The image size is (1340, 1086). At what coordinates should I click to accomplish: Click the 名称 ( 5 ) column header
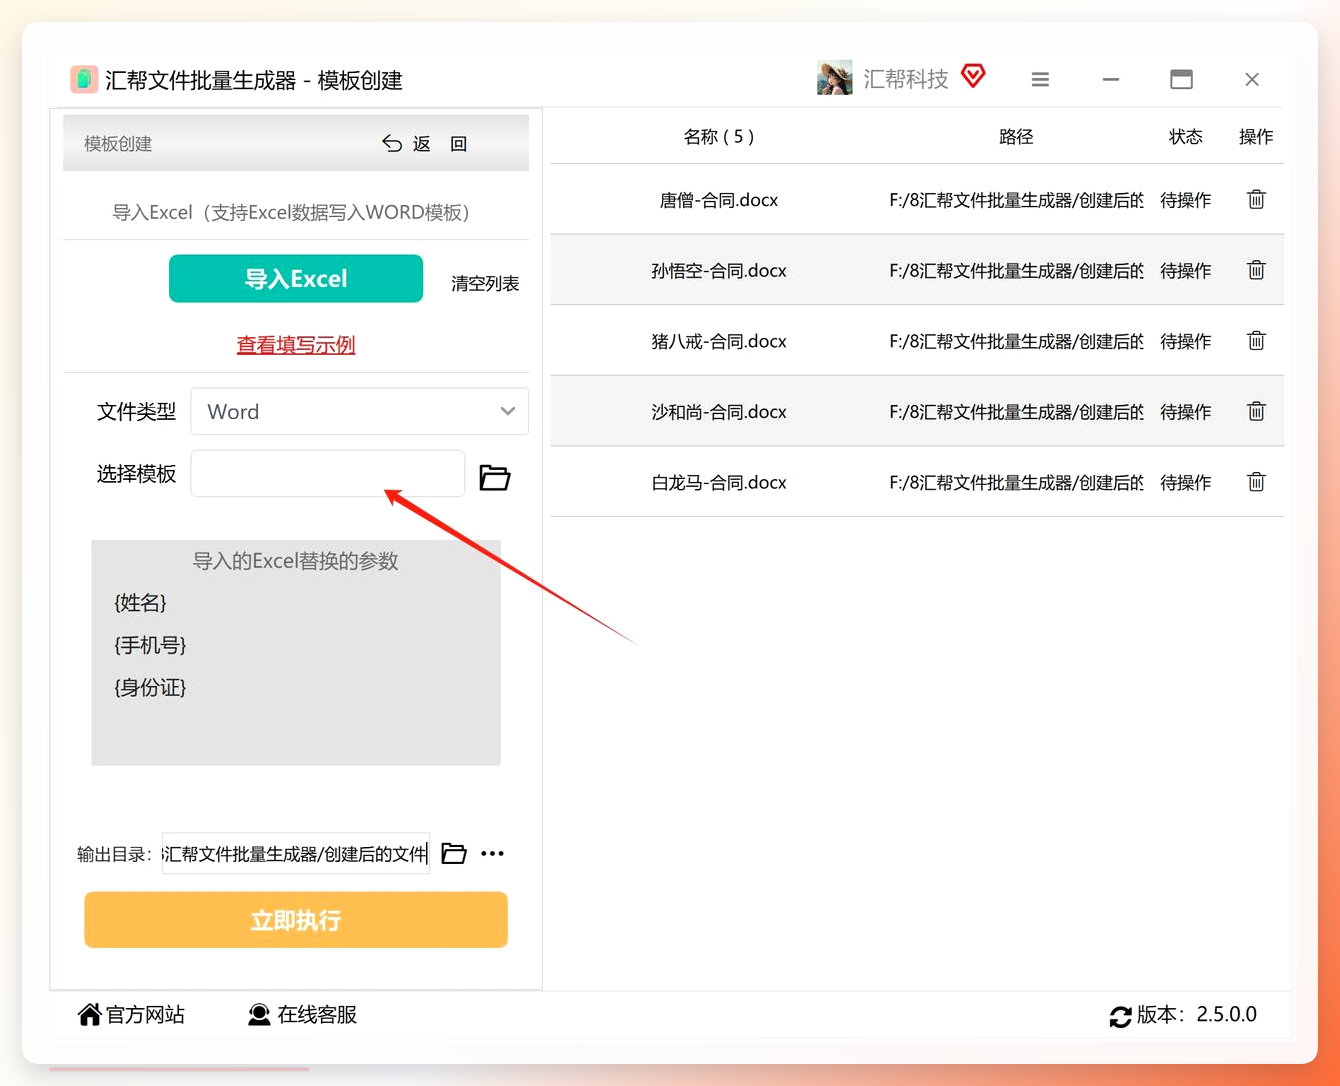[x=718, y=136]
